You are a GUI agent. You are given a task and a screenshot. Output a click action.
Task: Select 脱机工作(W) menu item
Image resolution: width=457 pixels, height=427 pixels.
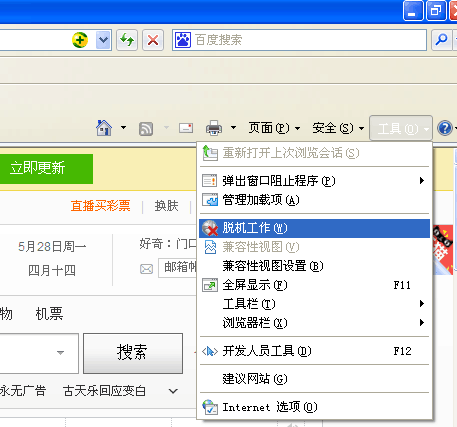coord(314,228)
